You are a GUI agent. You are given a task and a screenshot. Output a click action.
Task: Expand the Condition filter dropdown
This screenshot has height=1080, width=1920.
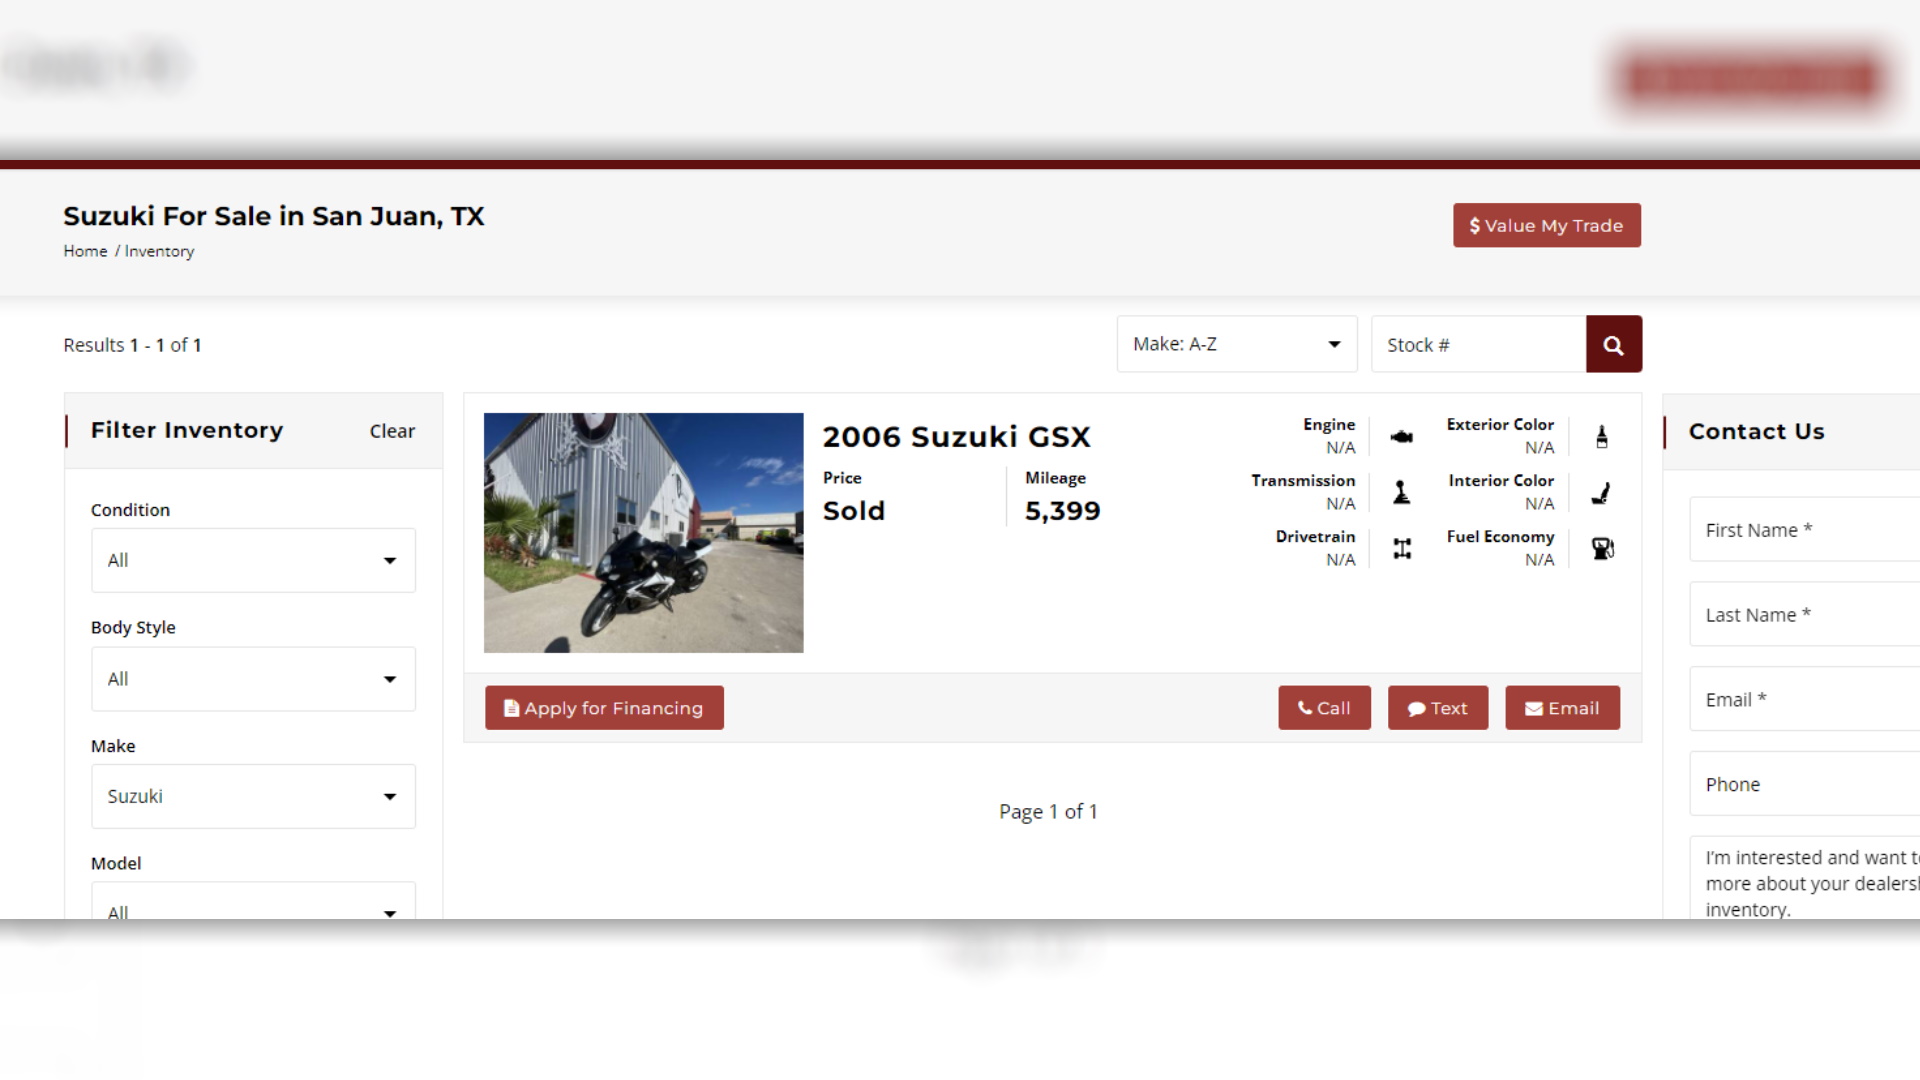click(x=253, y=560)
